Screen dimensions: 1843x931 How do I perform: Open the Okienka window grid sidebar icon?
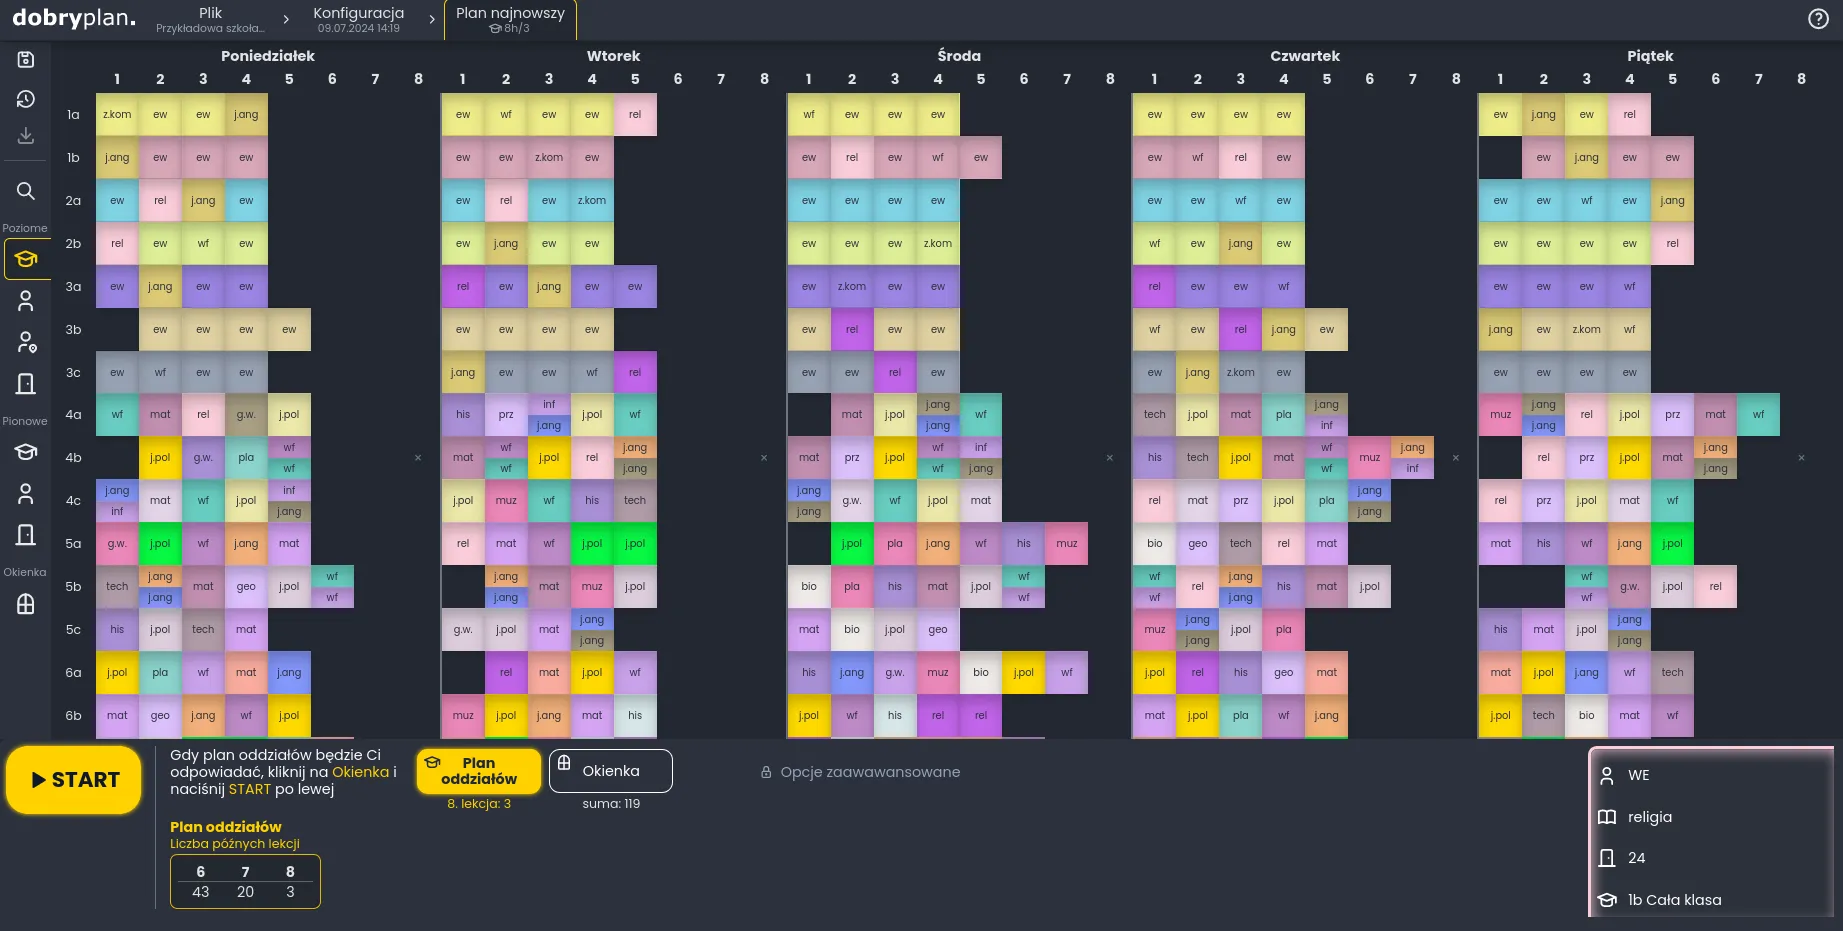tap(26, 604)
